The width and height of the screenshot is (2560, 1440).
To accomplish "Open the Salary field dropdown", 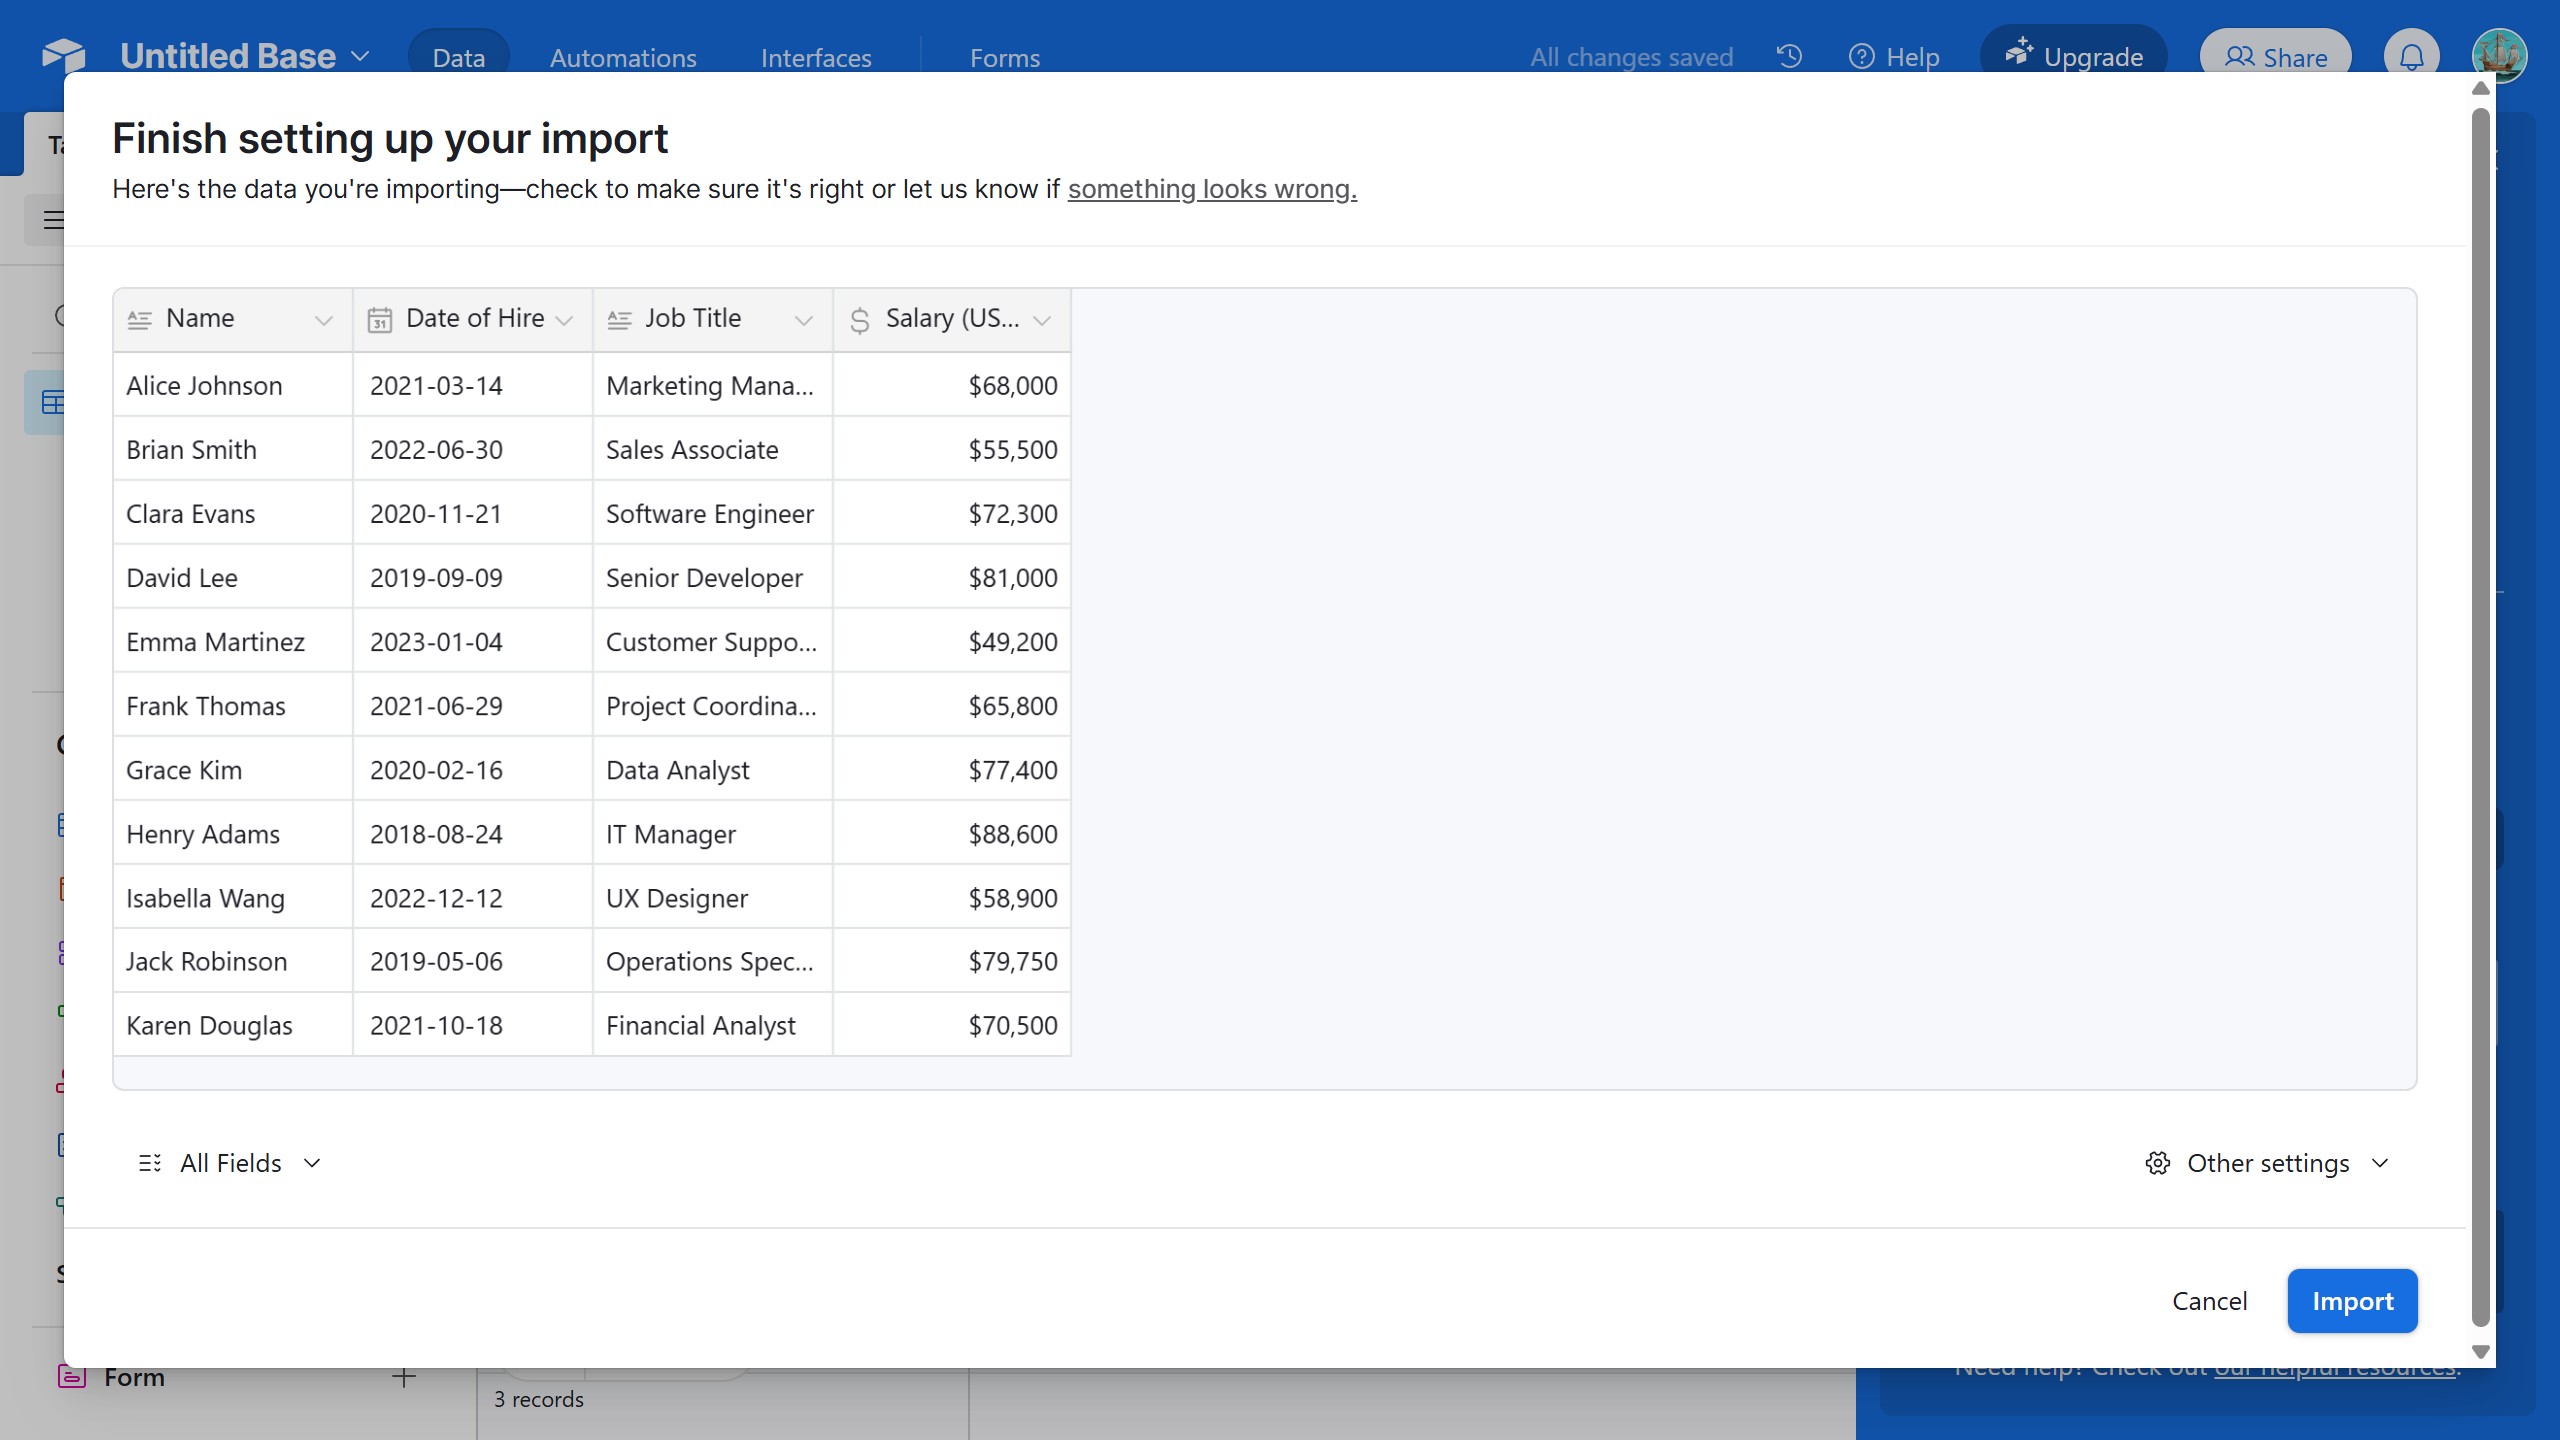I will pos(1042,320).
